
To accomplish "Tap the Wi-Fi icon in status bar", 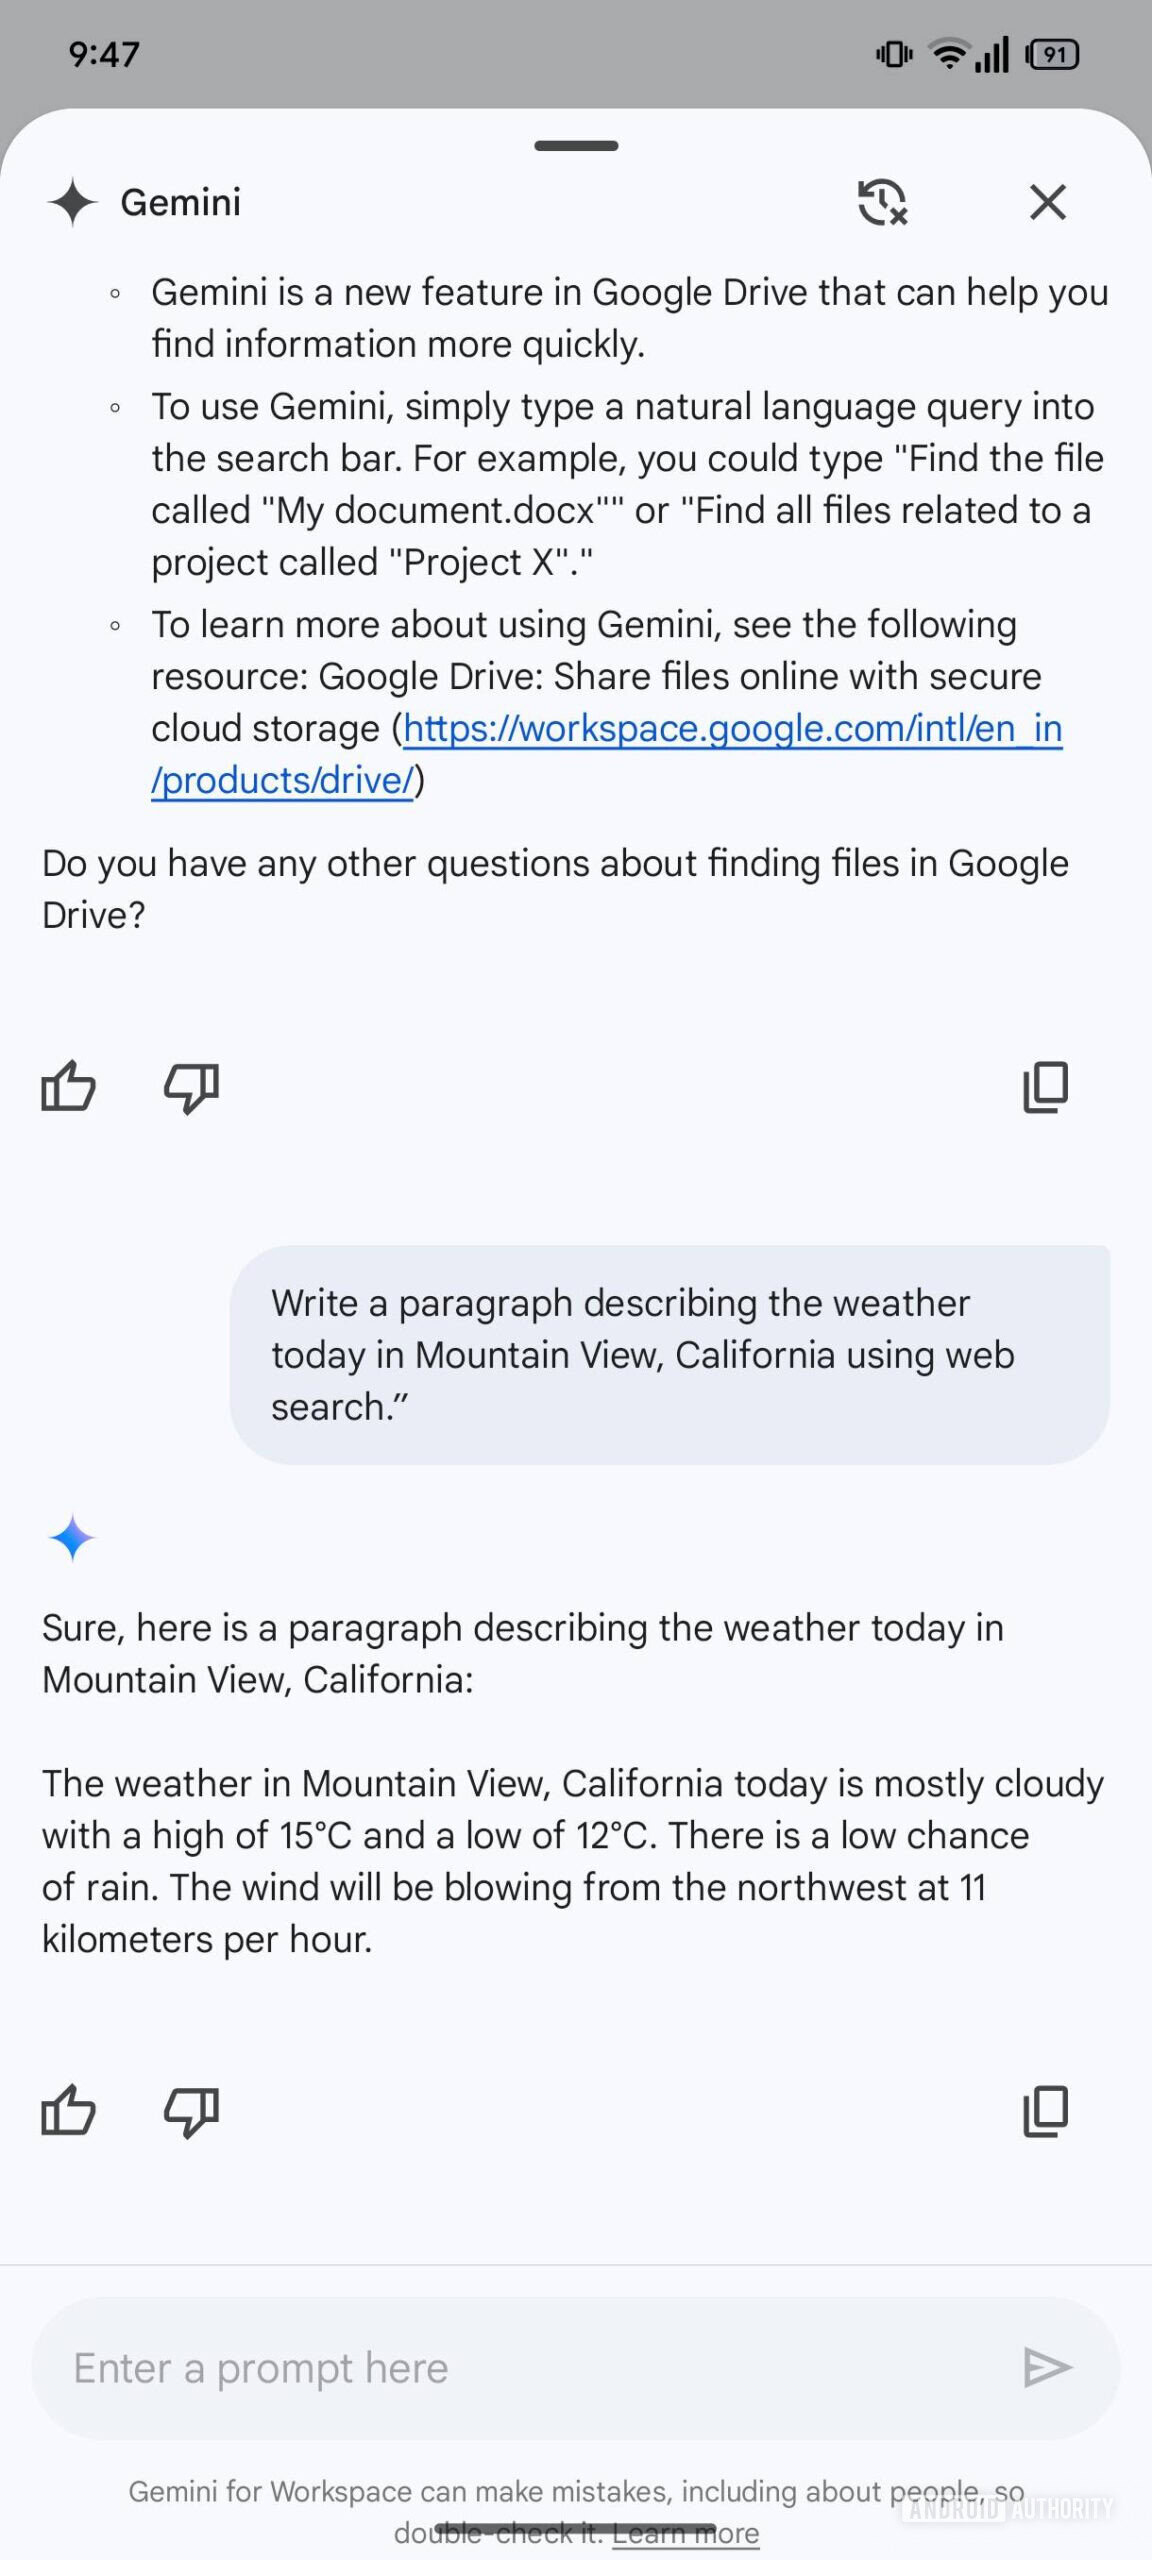I will tap(947, 54).
